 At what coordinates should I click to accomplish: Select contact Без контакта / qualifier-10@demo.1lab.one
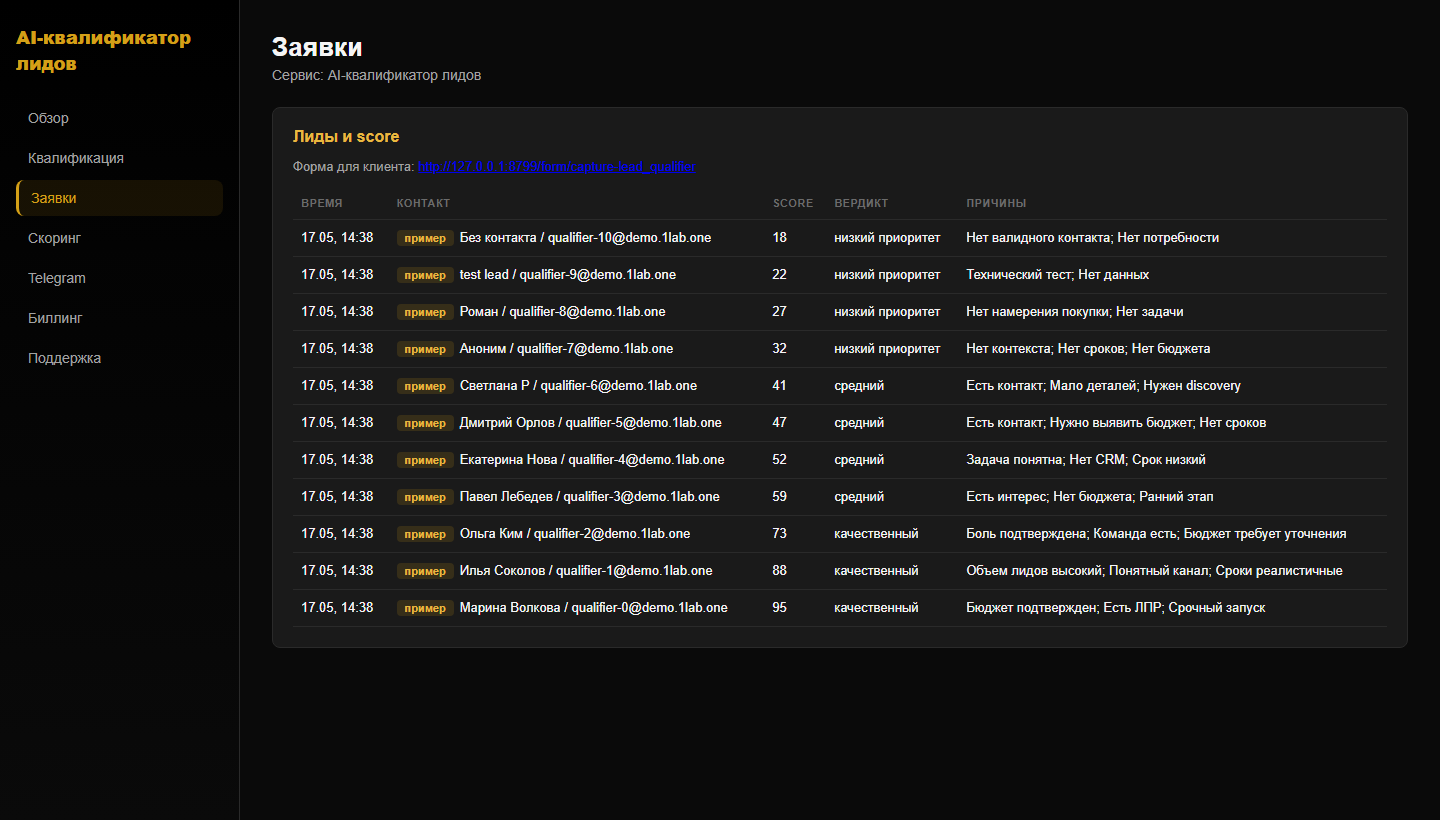pos(585,238)
